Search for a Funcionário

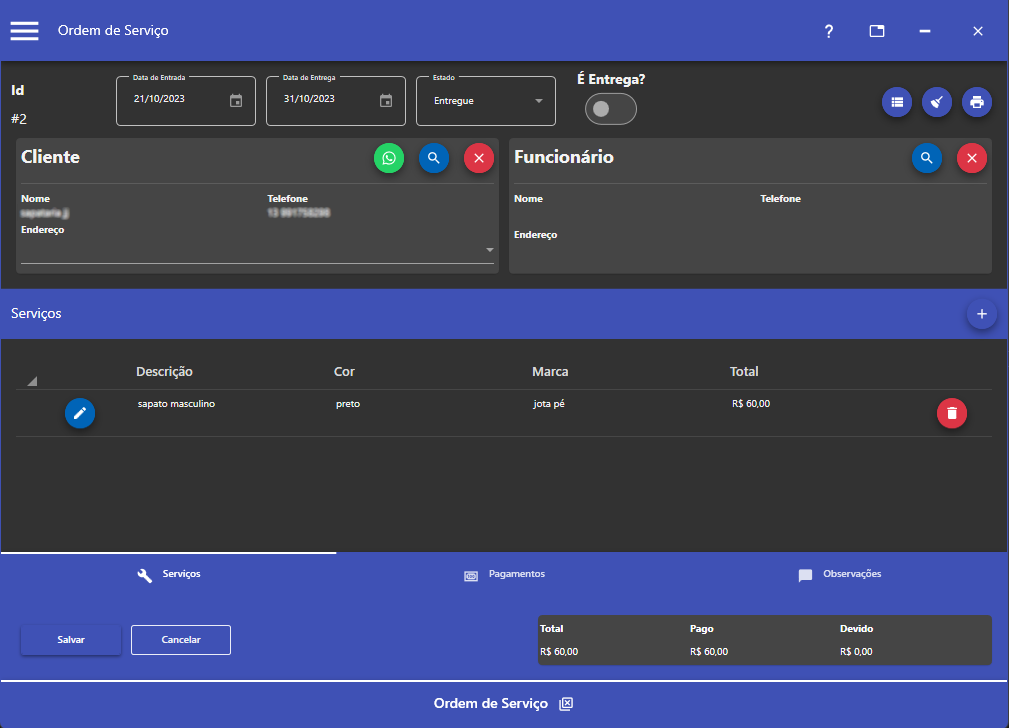point(927,158)
